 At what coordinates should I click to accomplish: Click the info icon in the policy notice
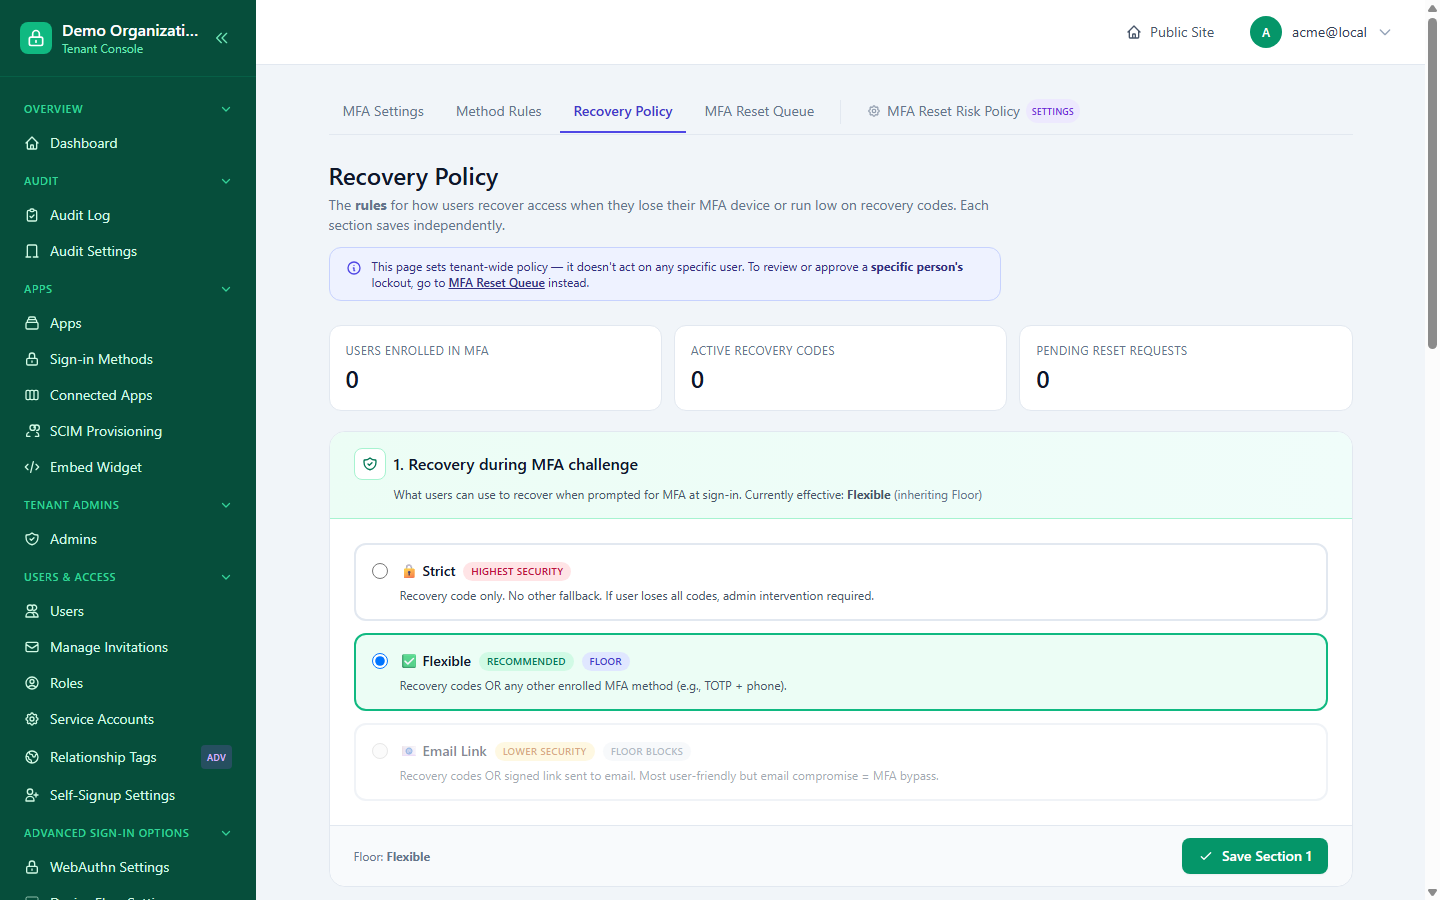click(x=354, y=268)
